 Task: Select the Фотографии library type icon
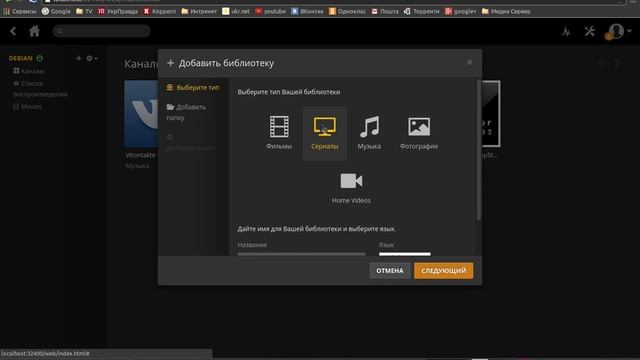pyautogui.click(x=419, y=127)
